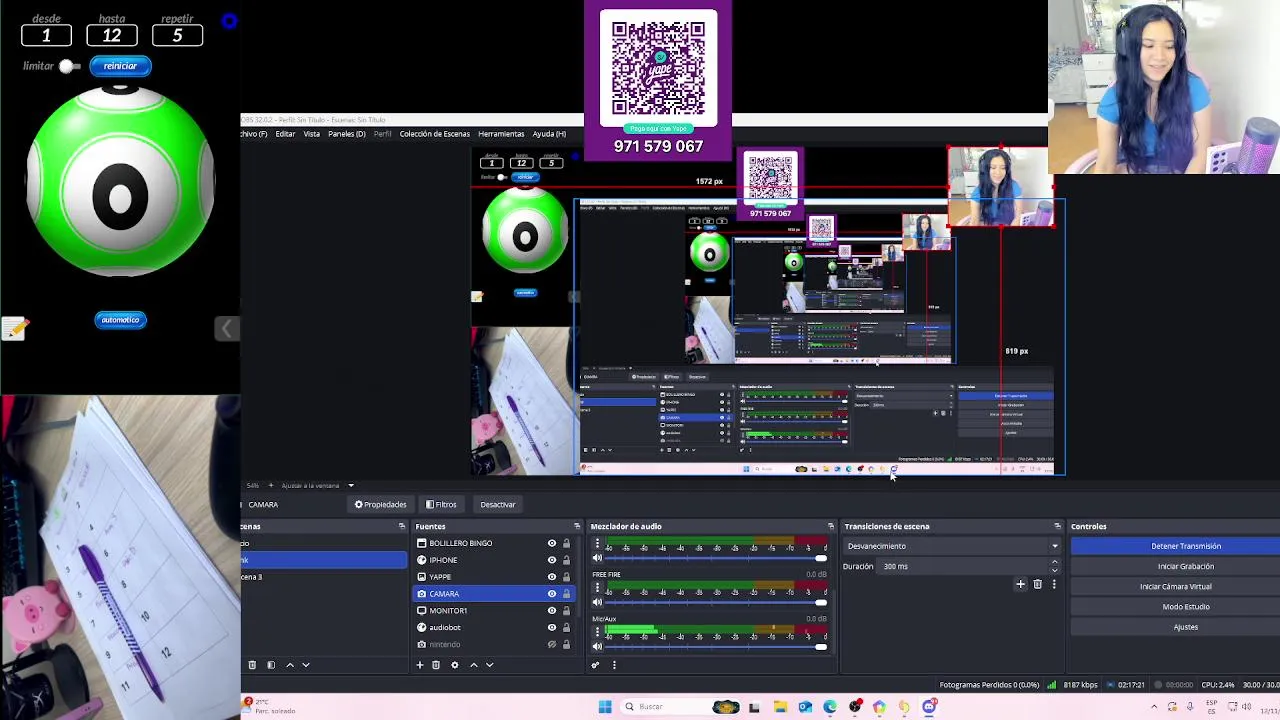Image resolution: width=1280 pixels, height=720 pixels.
Task: Click the reiniciar button in the bingo panel
Action: (x=120, y=66)
